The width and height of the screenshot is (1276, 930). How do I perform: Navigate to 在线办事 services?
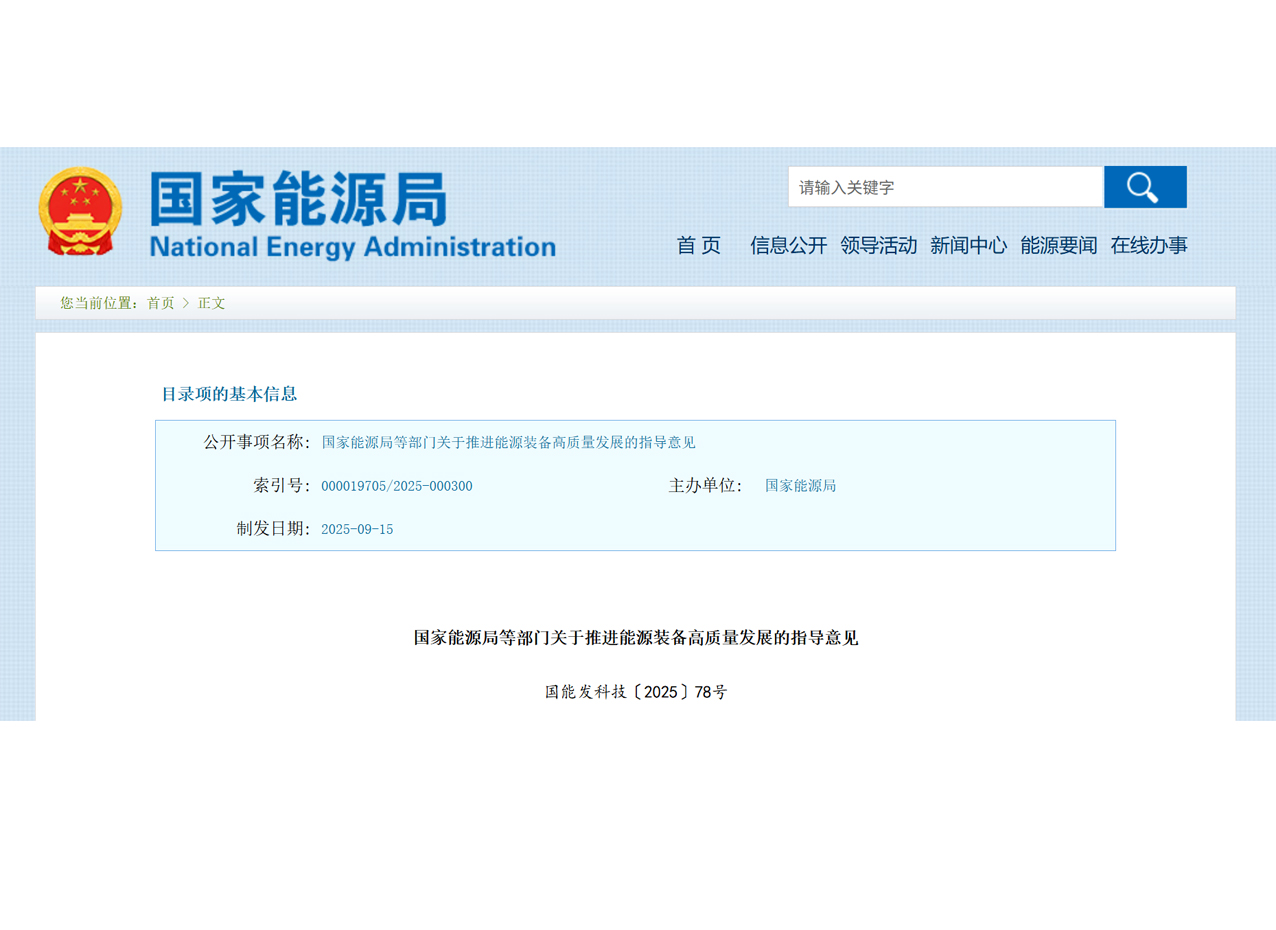click(x=1148, y=245)
